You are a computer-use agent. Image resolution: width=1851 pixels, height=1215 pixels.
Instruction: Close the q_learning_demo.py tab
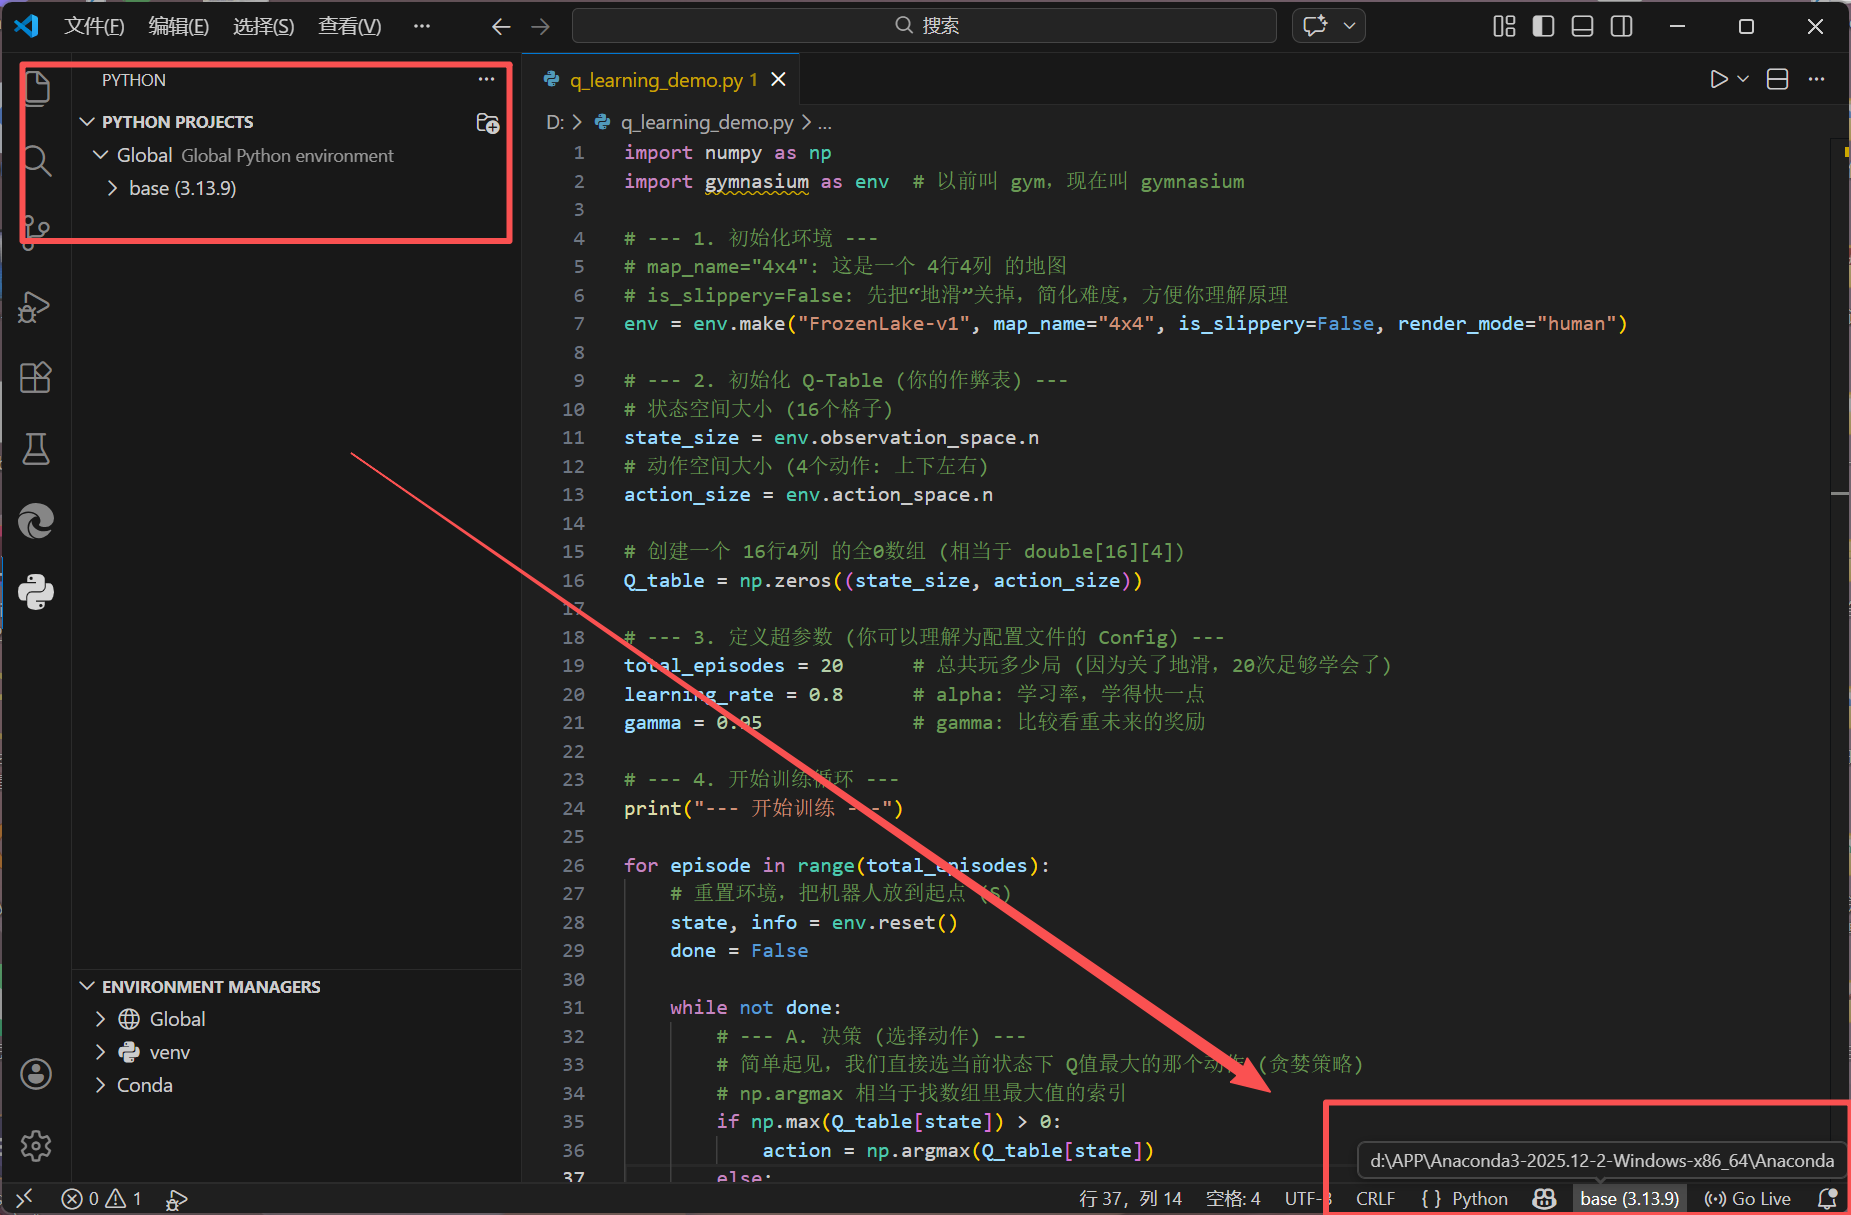pos(778,79)
